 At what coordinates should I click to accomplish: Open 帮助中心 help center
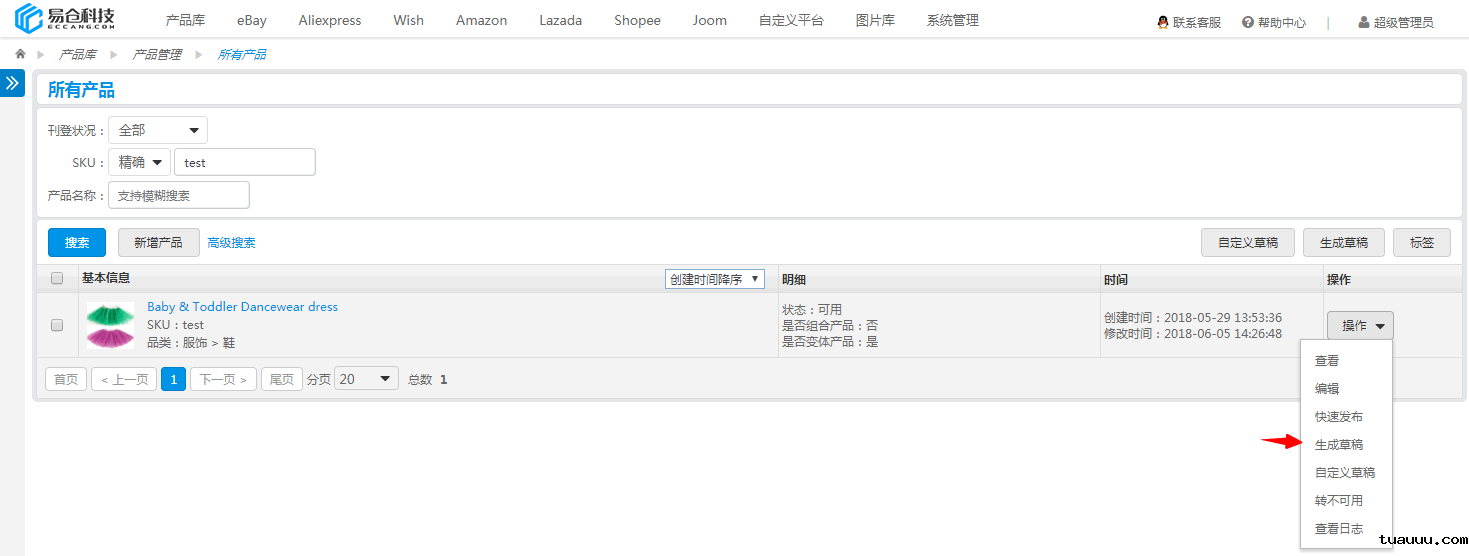click(1273, 22)
